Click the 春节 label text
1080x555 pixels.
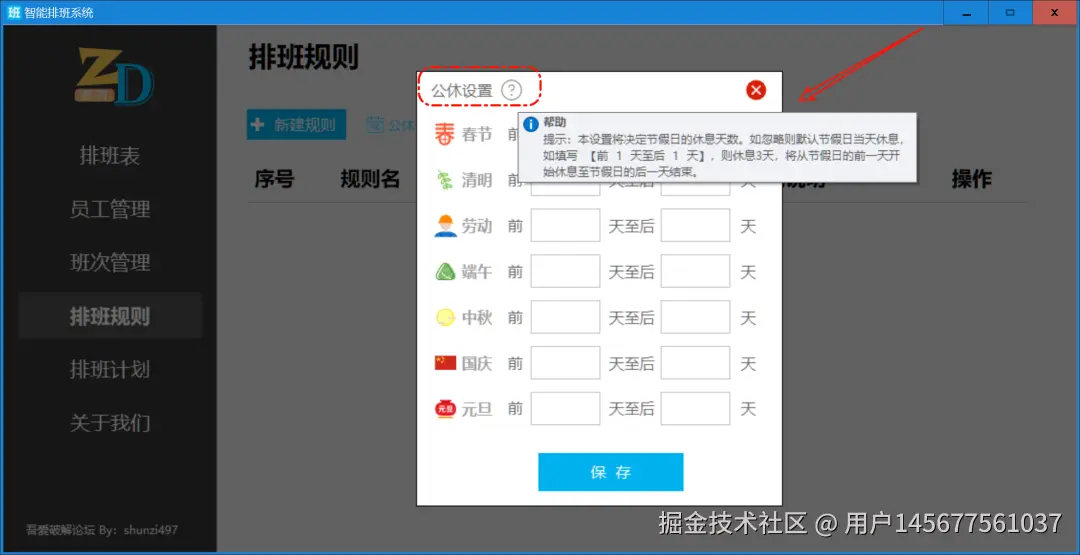477,134
